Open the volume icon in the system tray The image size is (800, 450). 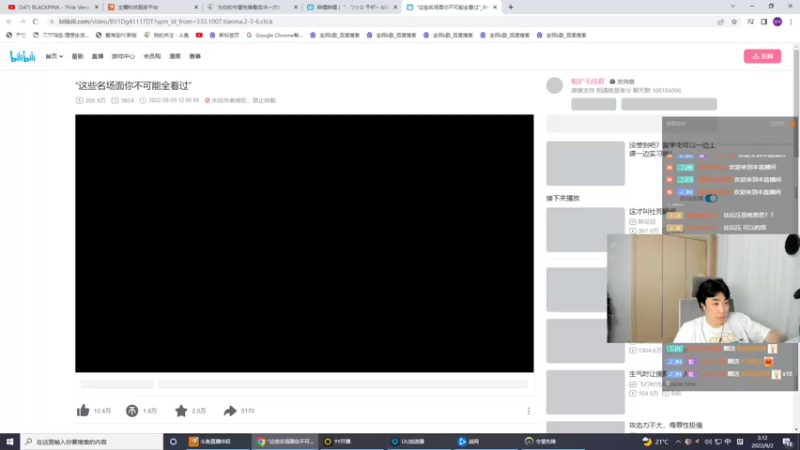708,441
